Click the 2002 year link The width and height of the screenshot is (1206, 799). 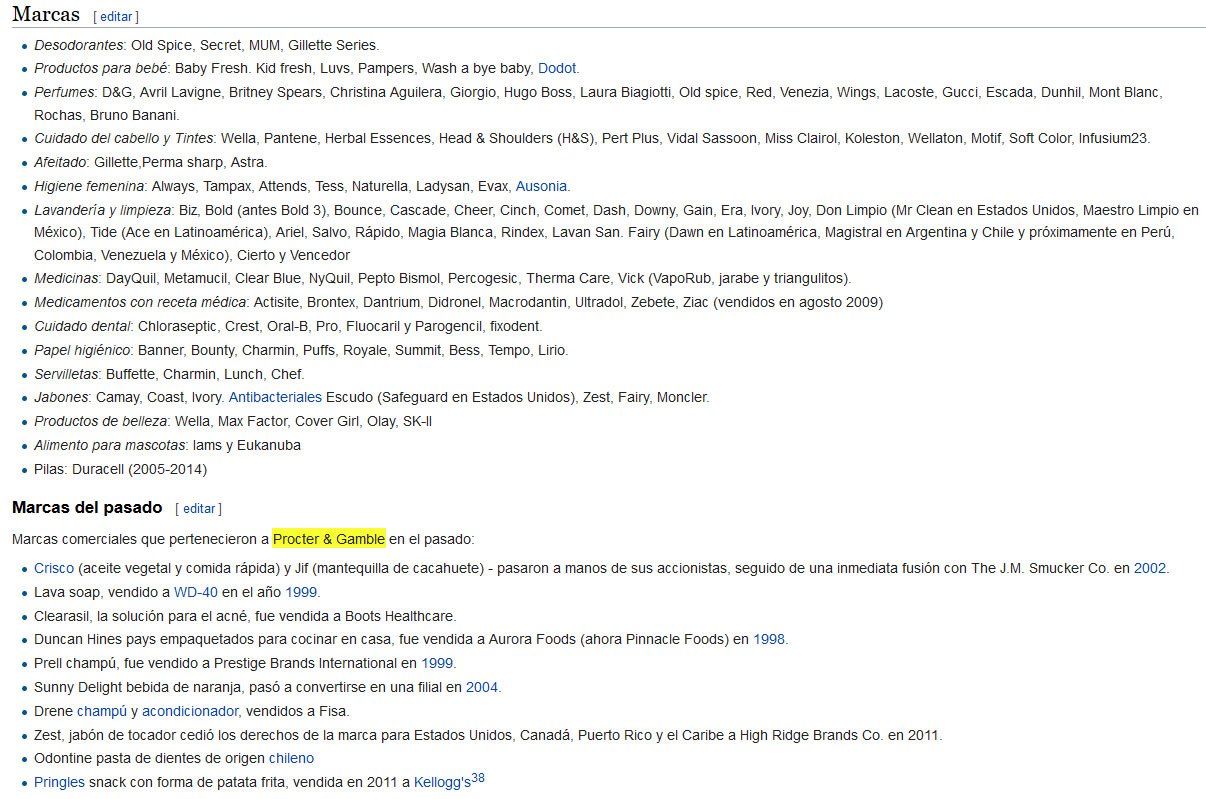[x=1149, y=568]
